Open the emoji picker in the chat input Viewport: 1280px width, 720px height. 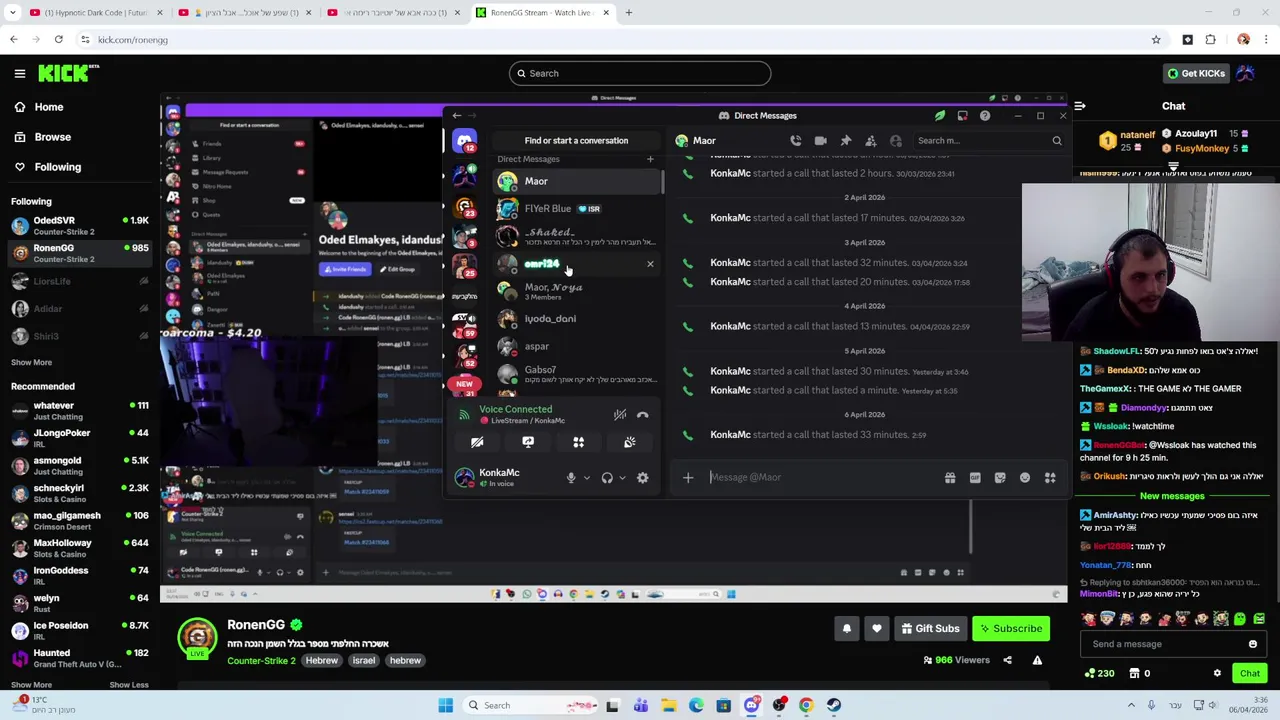pos(1252,644)
